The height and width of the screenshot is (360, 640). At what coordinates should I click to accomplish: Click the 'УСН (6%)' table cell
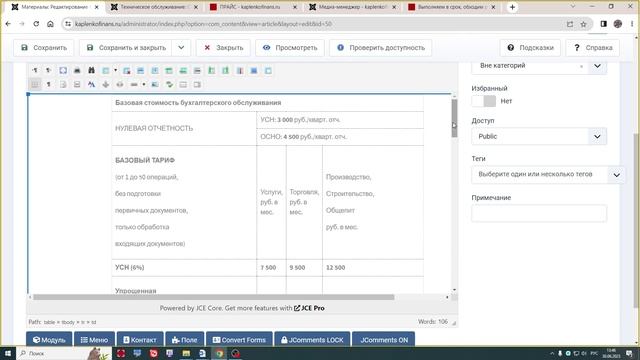pos(184,268)
